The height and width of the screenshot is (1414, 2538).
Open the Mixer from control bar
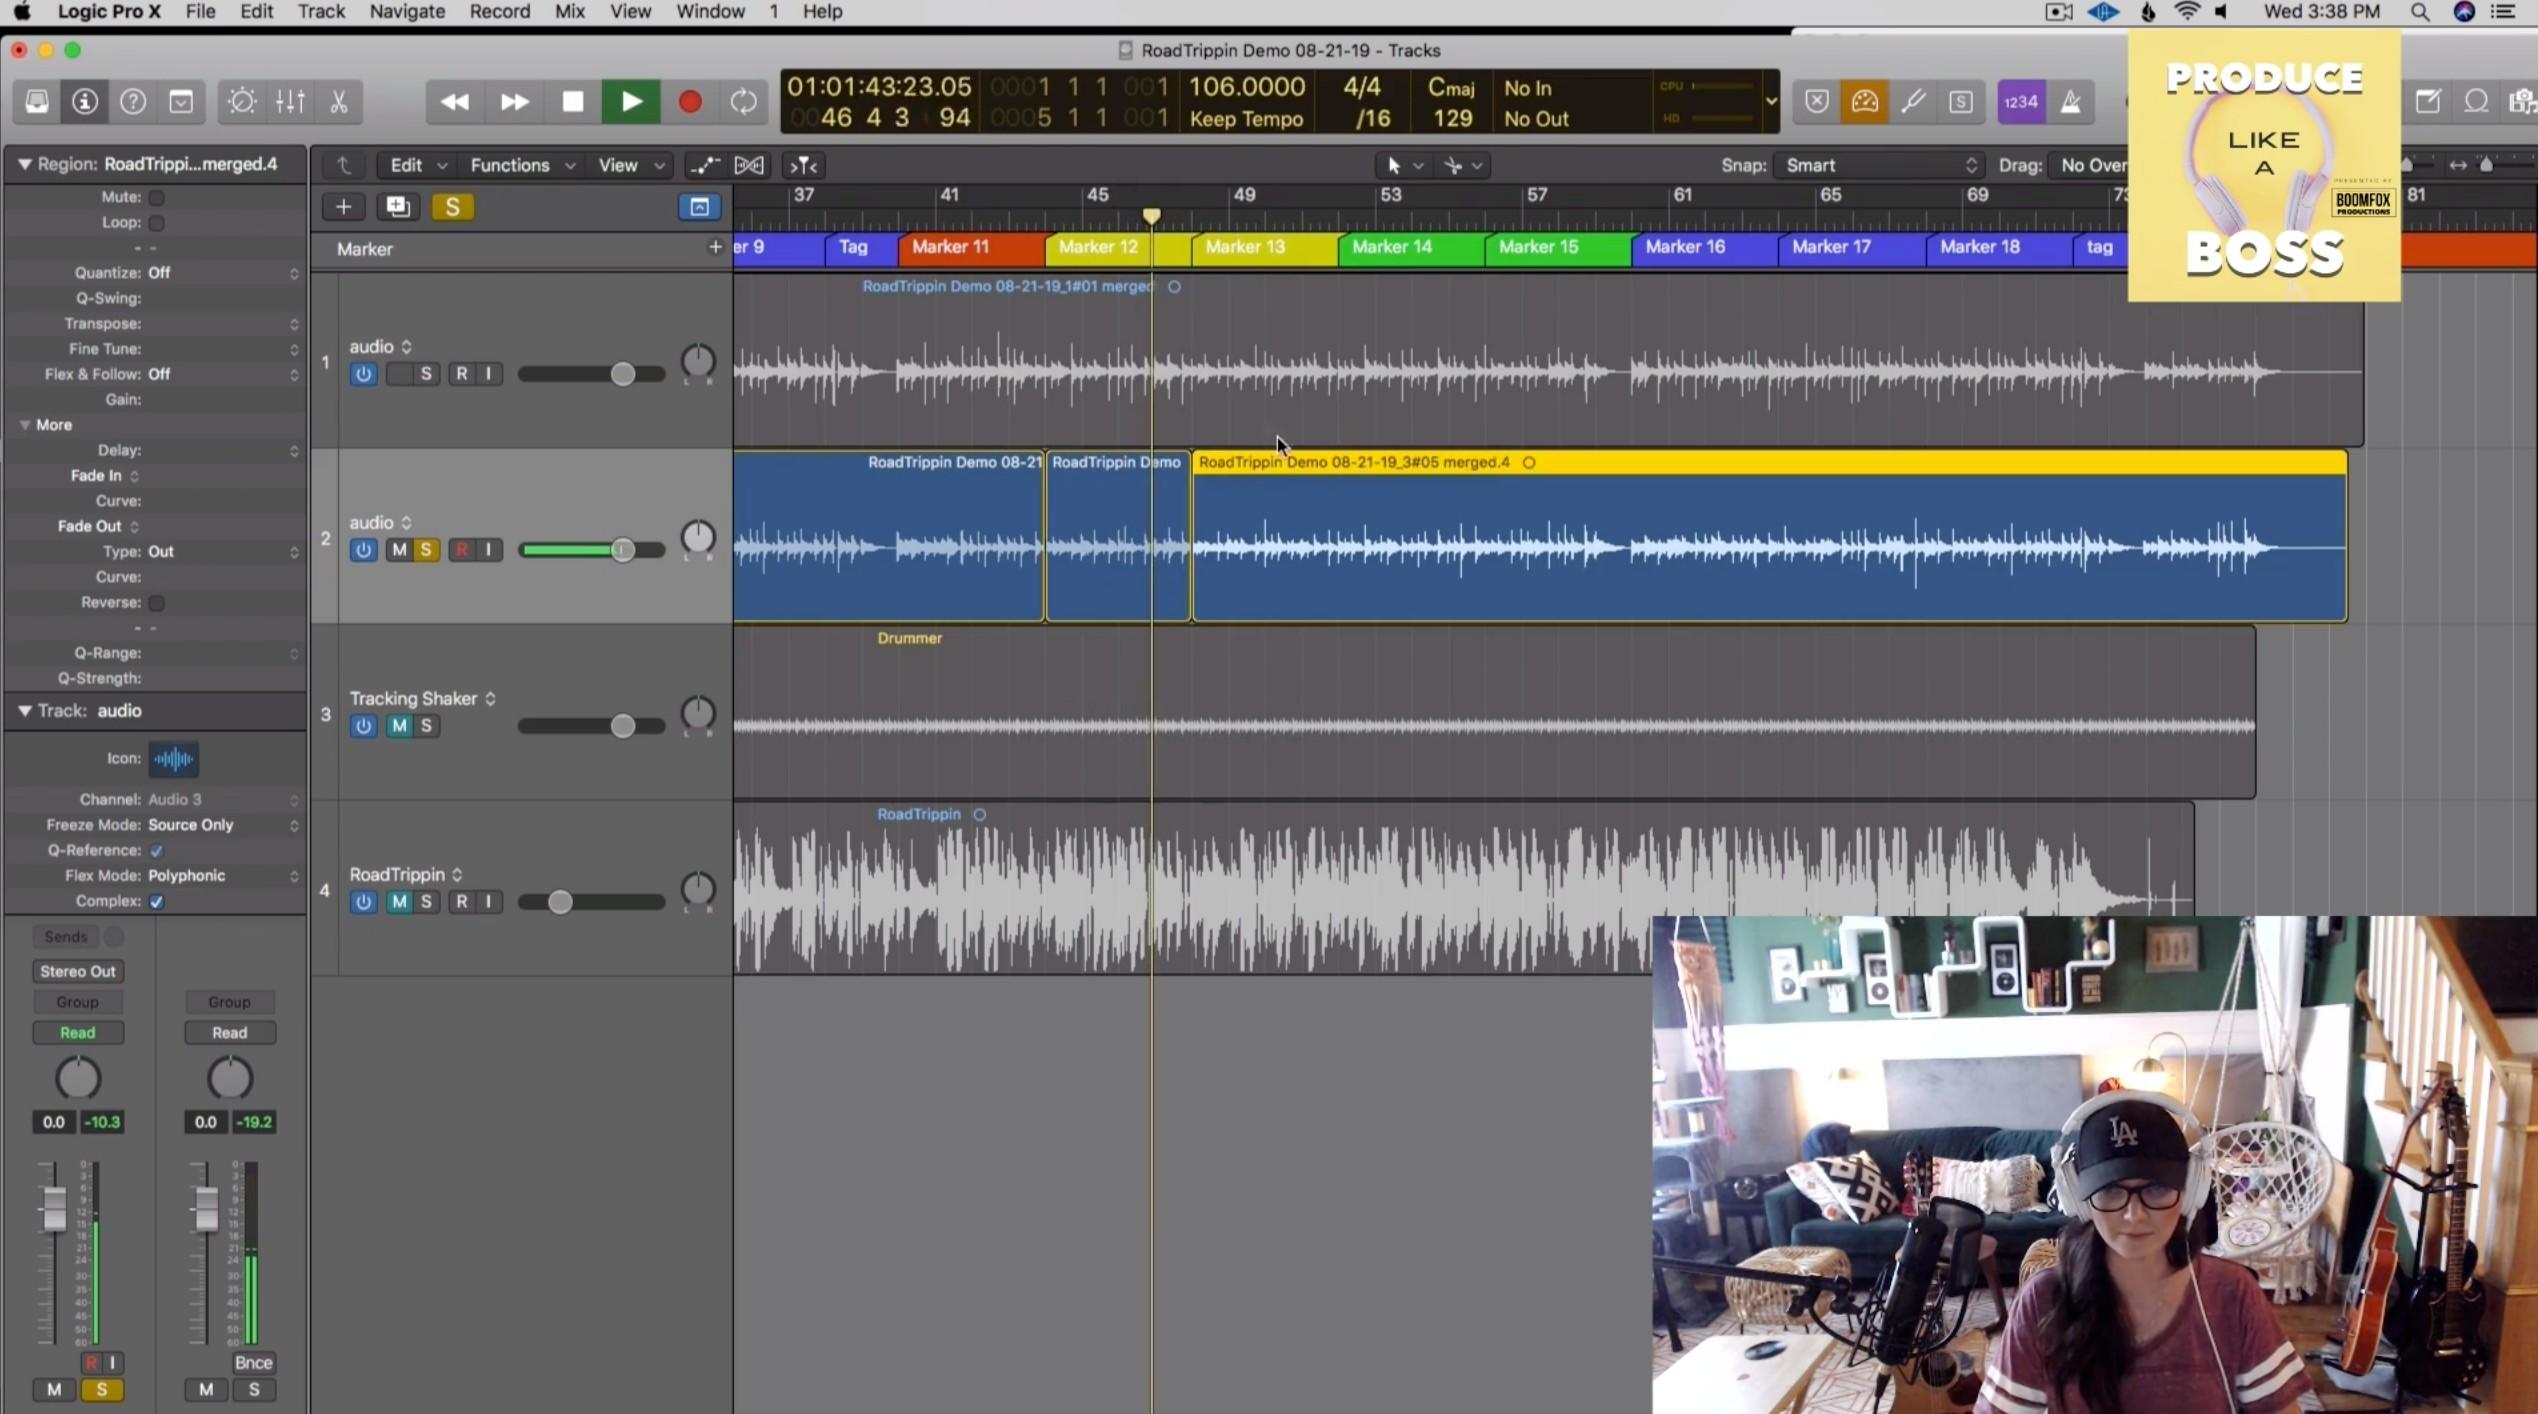[290, 102]
